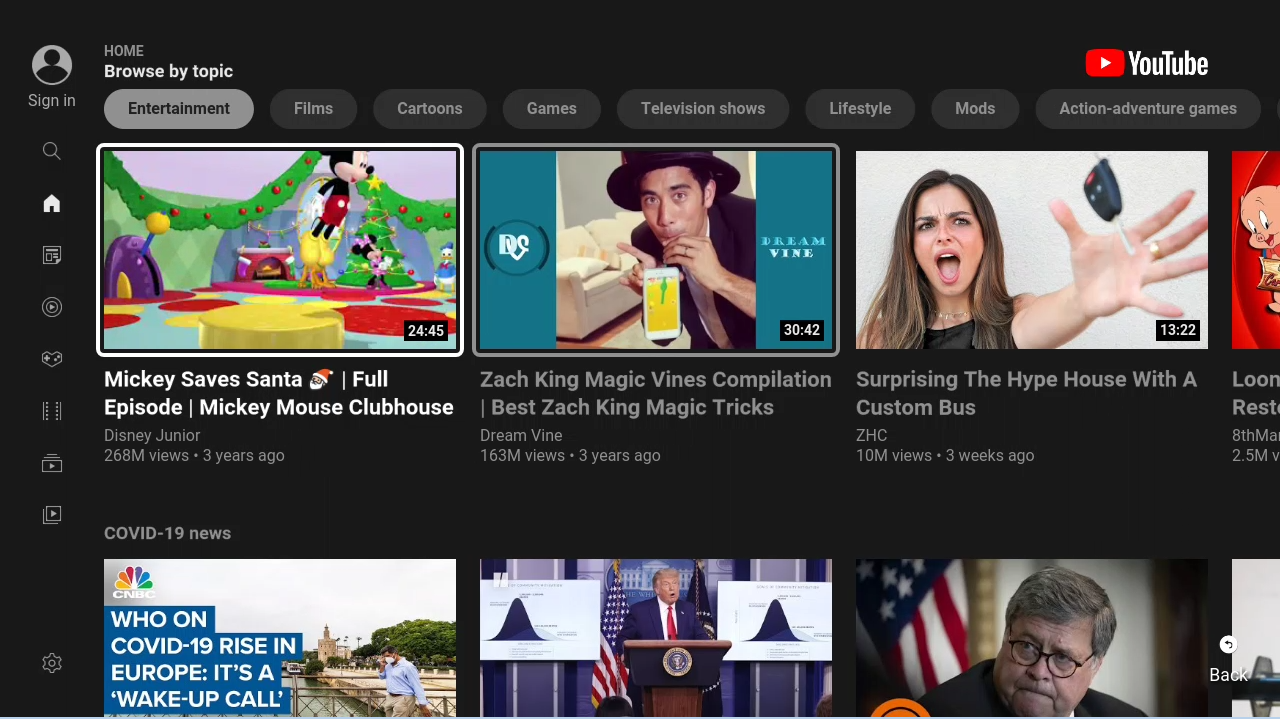Play the Mickey Saves Santa video
1280x719 pixels.
click(x=280, y=250)
